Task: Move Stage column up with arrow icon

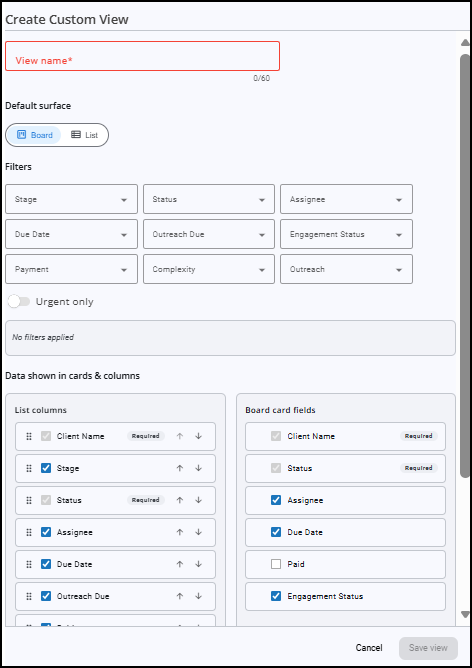Action: click(x=180, y=468)
